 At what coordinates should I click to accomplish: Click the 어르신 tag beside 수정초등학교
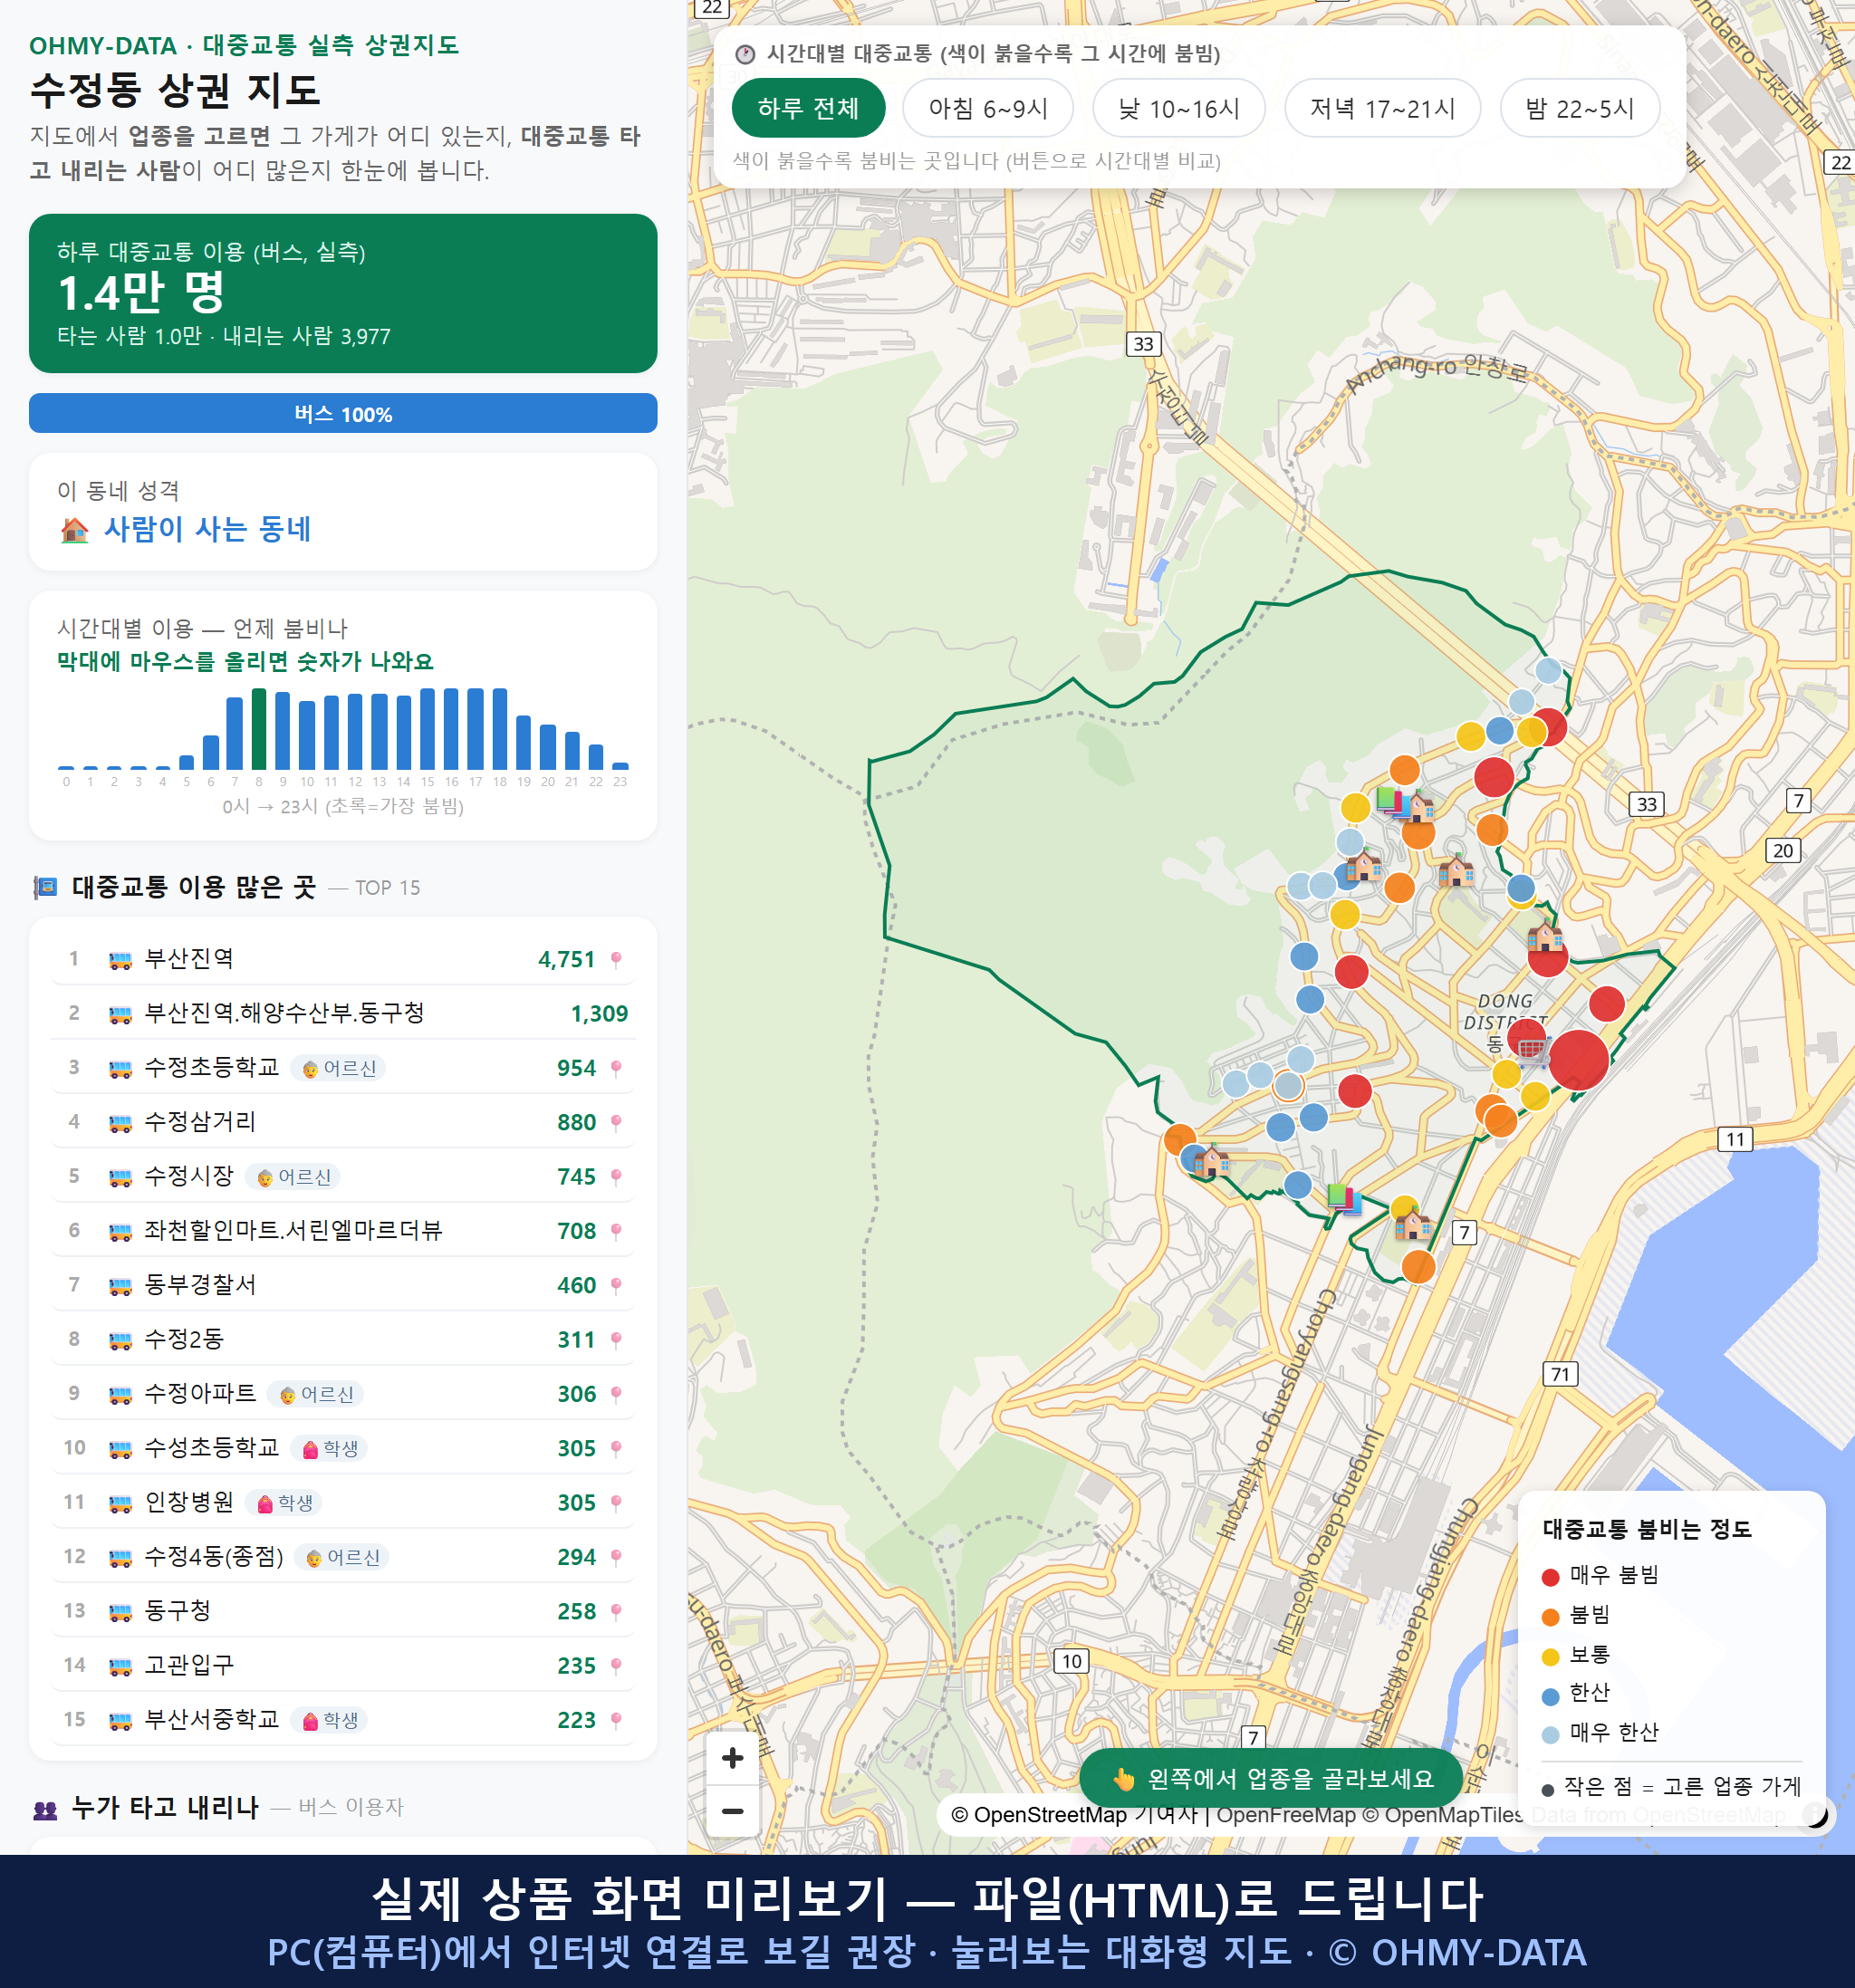pyautogui.click(x=338, y=1068)
